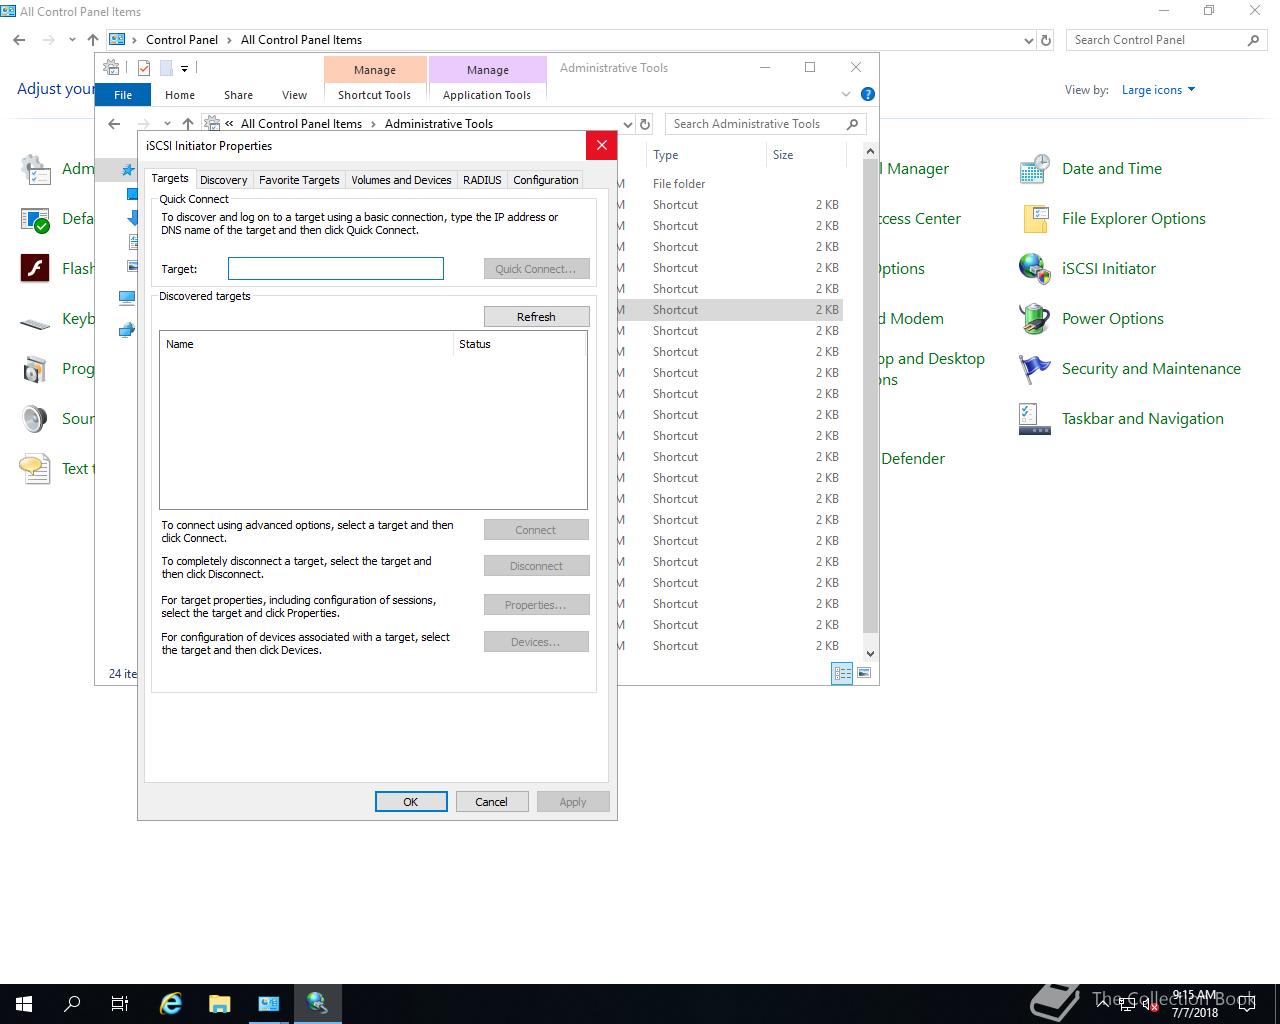Click in the Target input field
Screen dimensions: 1280x1024
coord(336,268)
